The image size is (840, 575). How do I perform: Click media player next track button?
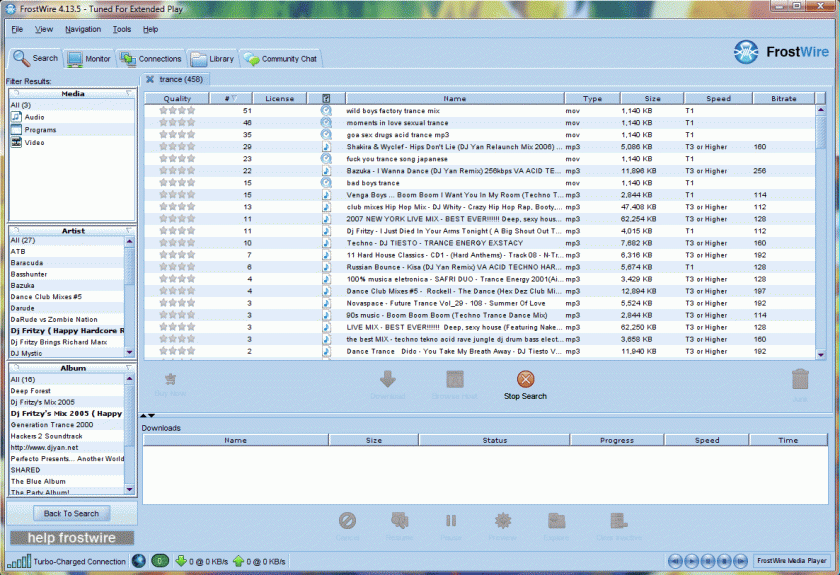740,561
